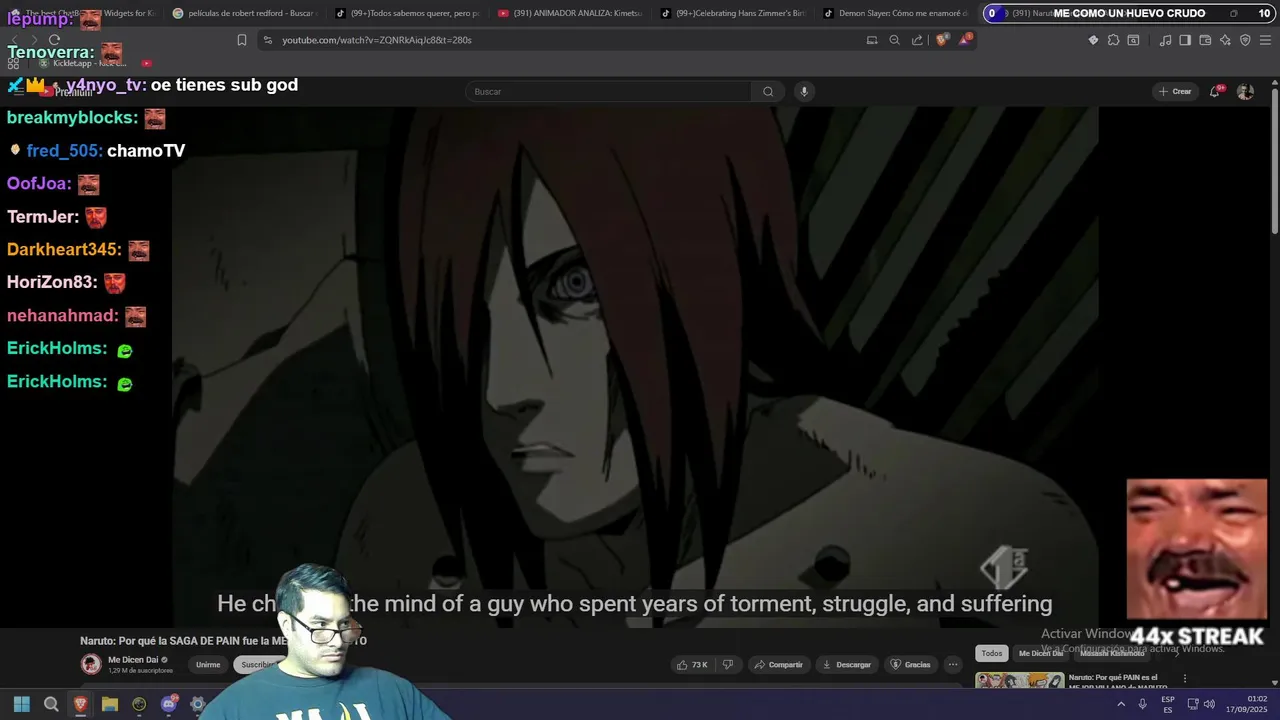Click chat username fred_505
Viewport: 1280px width, 720px height.
coord(64,151)
